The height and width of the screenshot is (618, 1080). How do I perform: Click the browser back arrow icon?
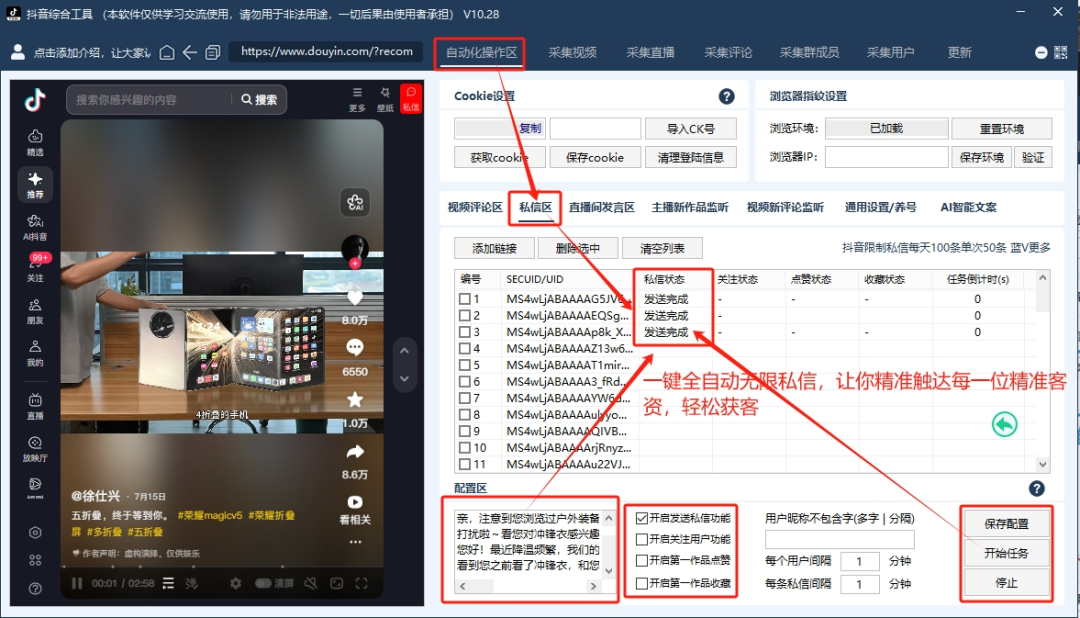pyautogui.click(x=190, y=52)
